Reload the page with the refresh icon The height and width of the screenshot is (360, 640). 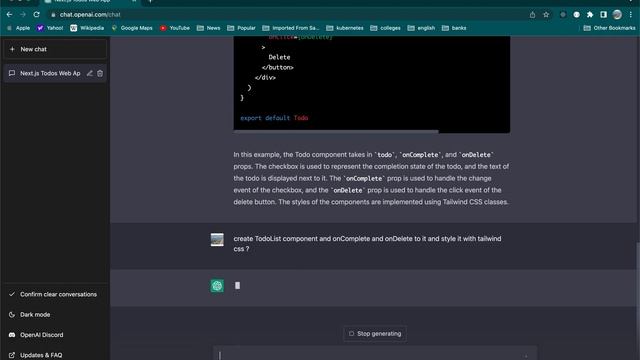coord(36,15)
